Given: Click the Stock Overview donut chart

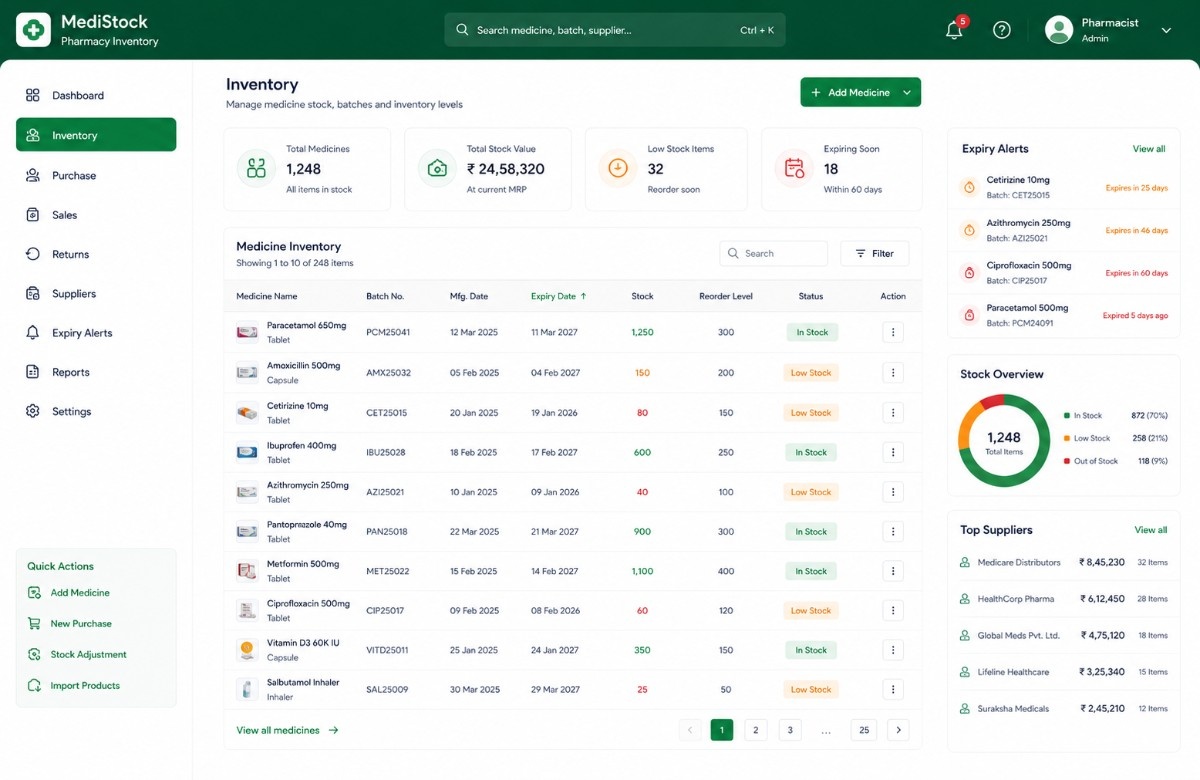Looking at the screenshot, I should pyautogui.click(x=1004, y=440).
